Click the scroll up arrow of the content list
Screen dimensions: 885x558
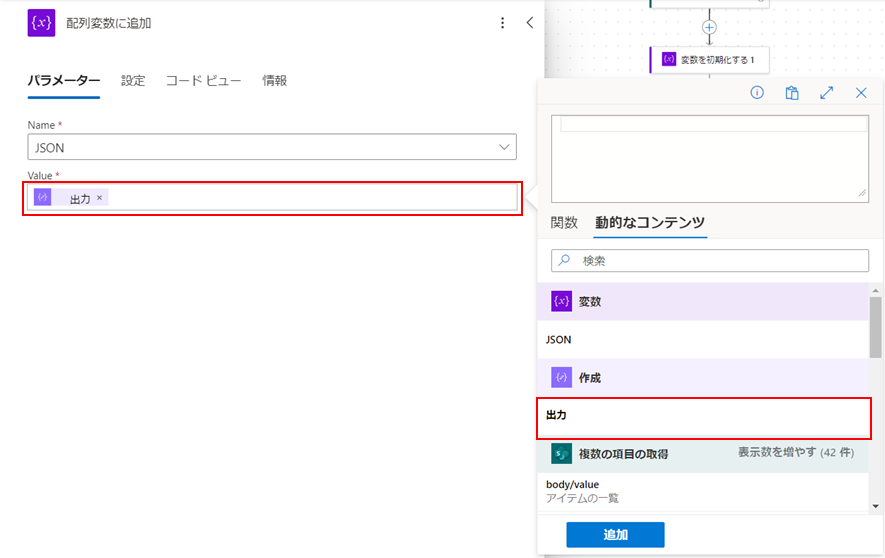(x=875, y=291)
